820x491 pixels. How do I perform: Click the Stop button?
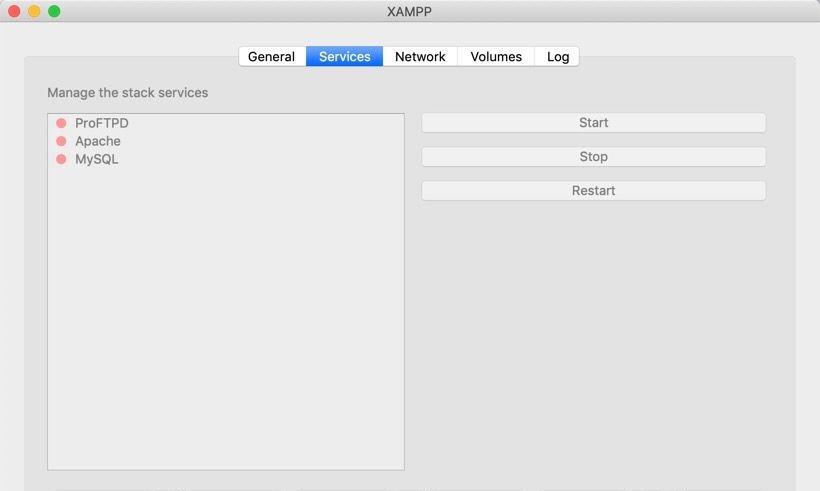point(594,157)
